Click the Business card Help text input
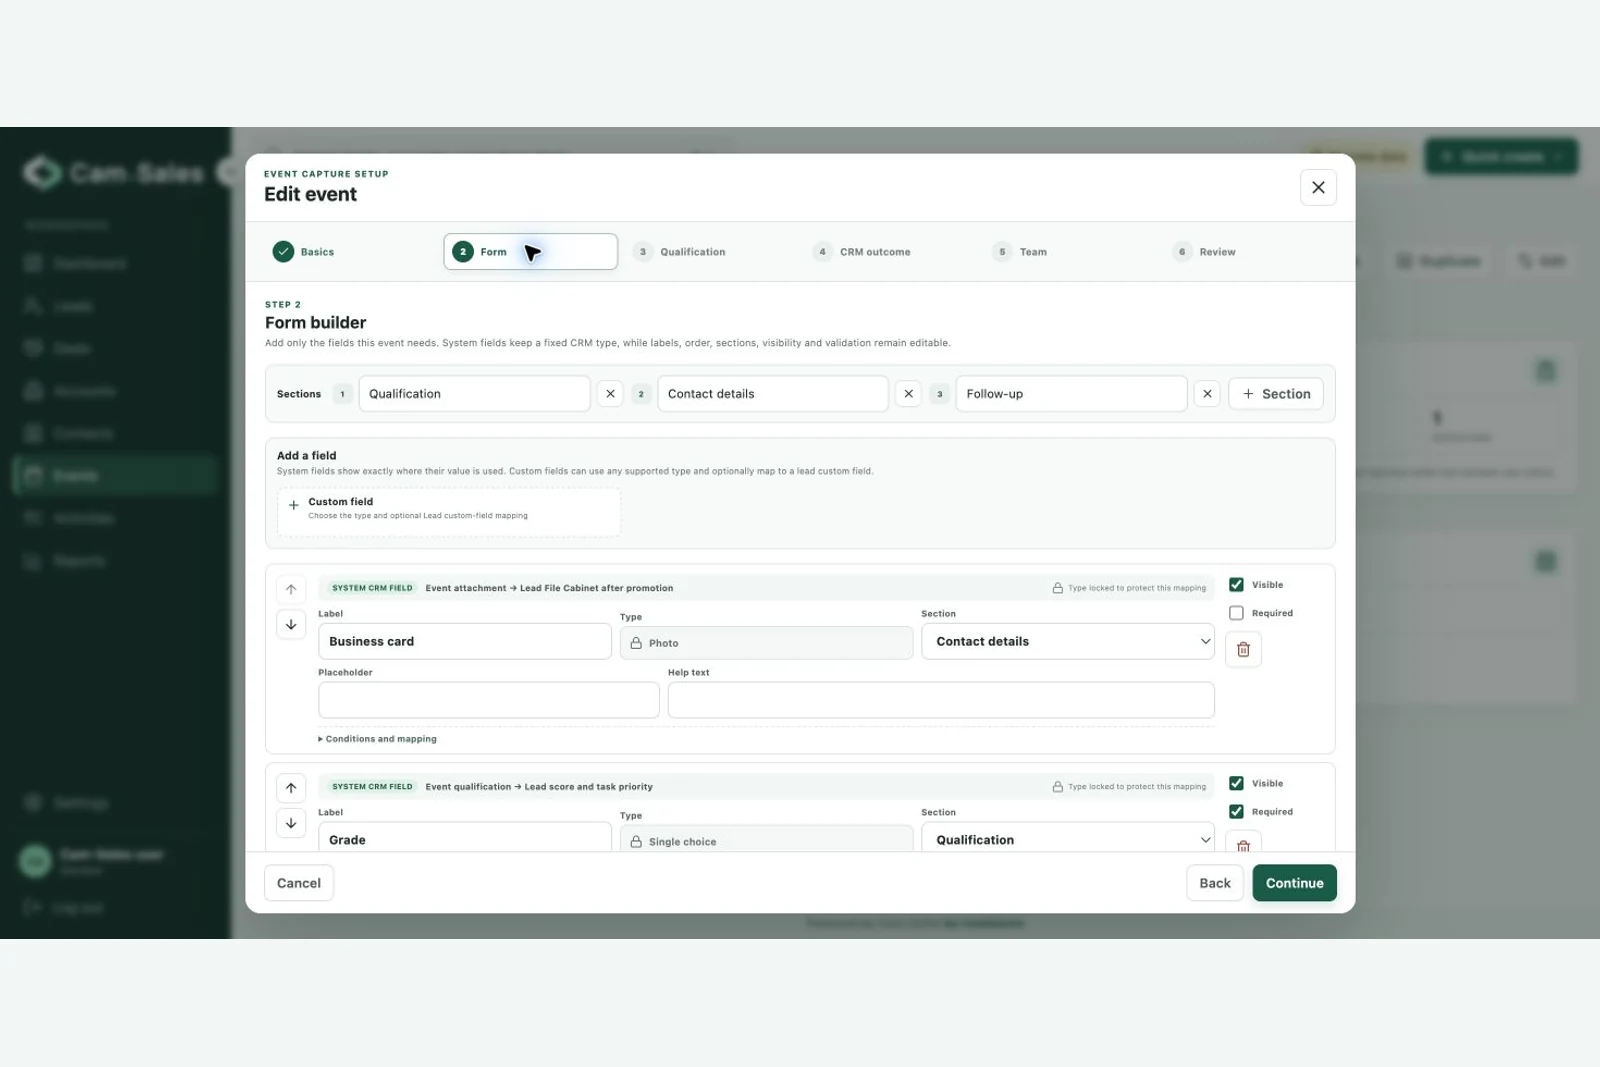This screenshot has height=1067, width=1600. point(941,700)
